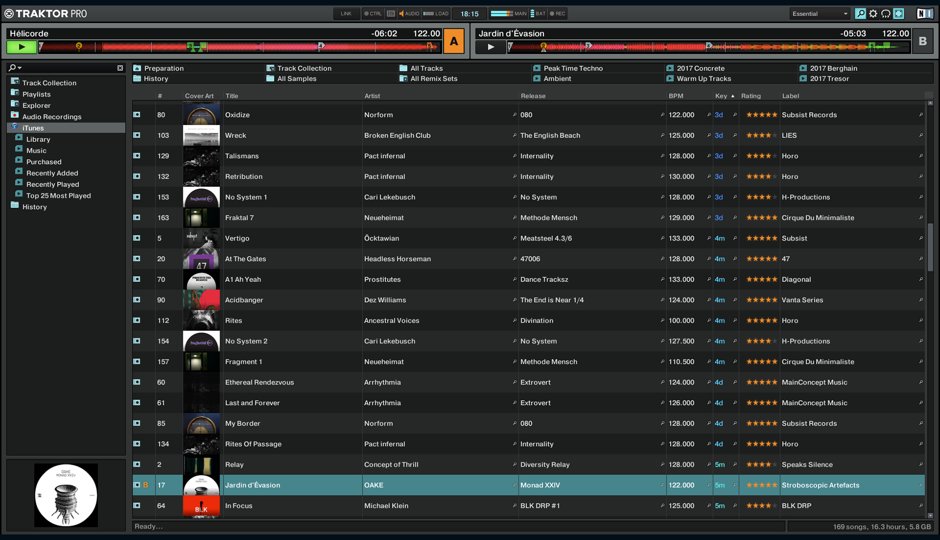Clear the search field with X icon
This screenshot has height=540, width=940.
coord(120,68)
